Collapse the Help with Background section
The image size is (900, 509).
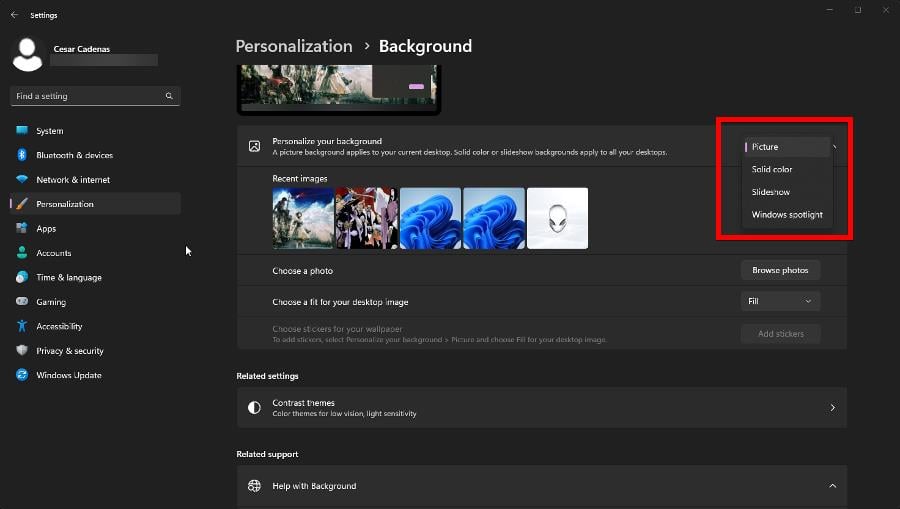tap(832, 486)
